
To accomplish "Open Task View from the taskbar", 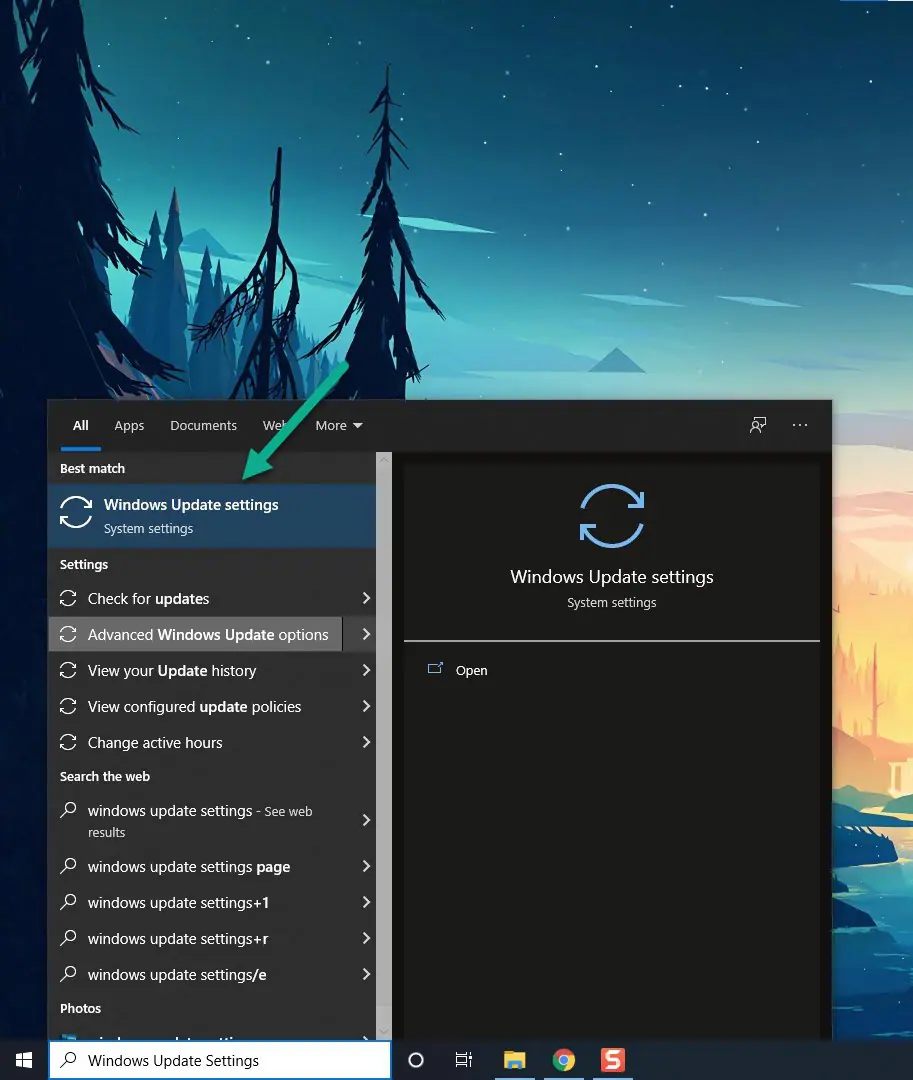I will click(464, 1060).
